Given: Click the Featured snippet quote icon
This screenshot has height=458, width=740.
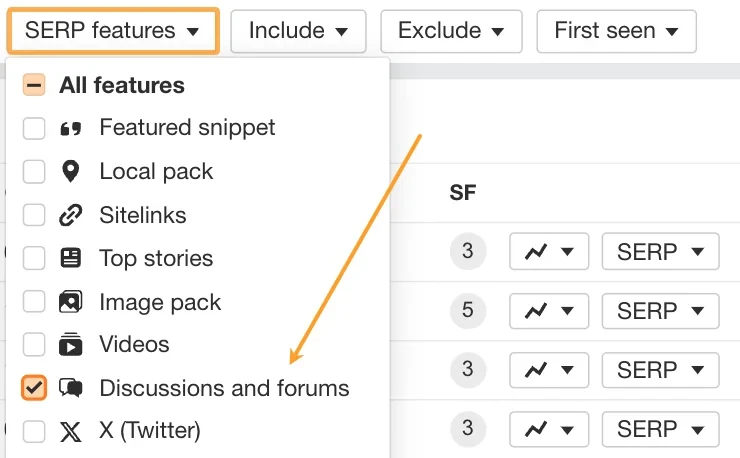Looking at the screenshot, I should [x=71, y=128].
